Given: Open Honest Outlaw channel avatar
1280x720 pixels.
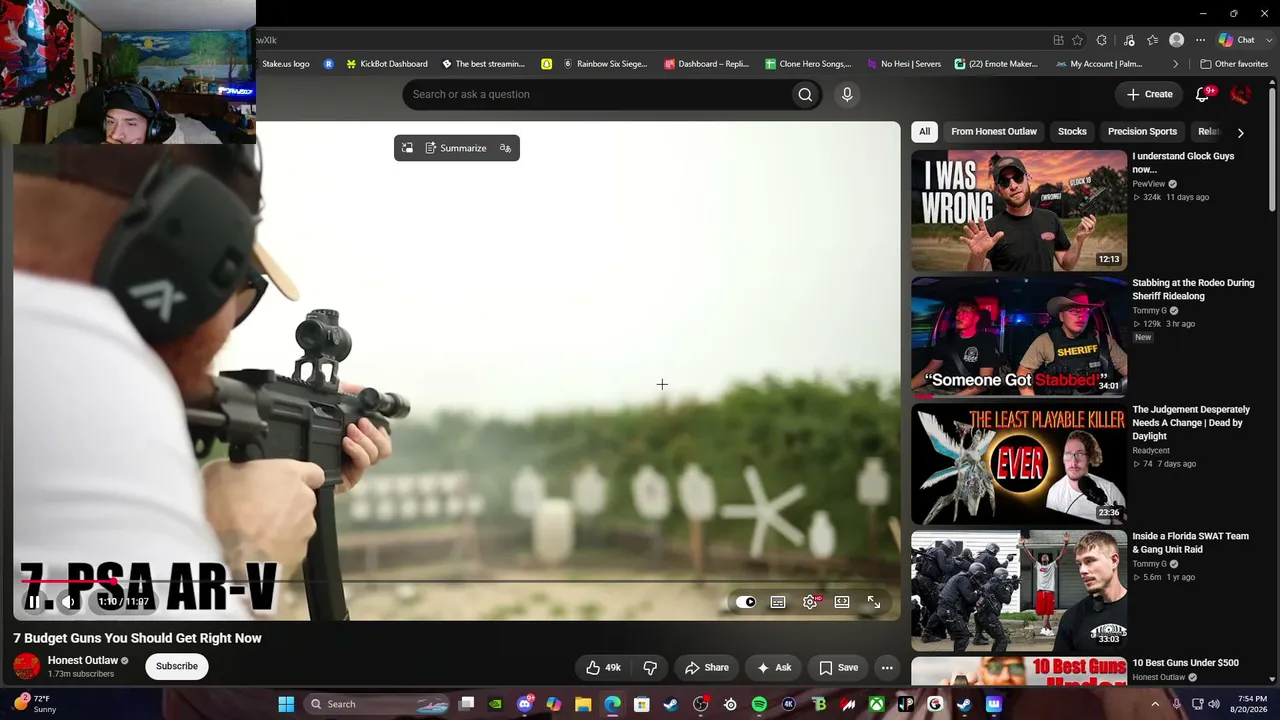Looking at the screenshot, I should point(27,666).
